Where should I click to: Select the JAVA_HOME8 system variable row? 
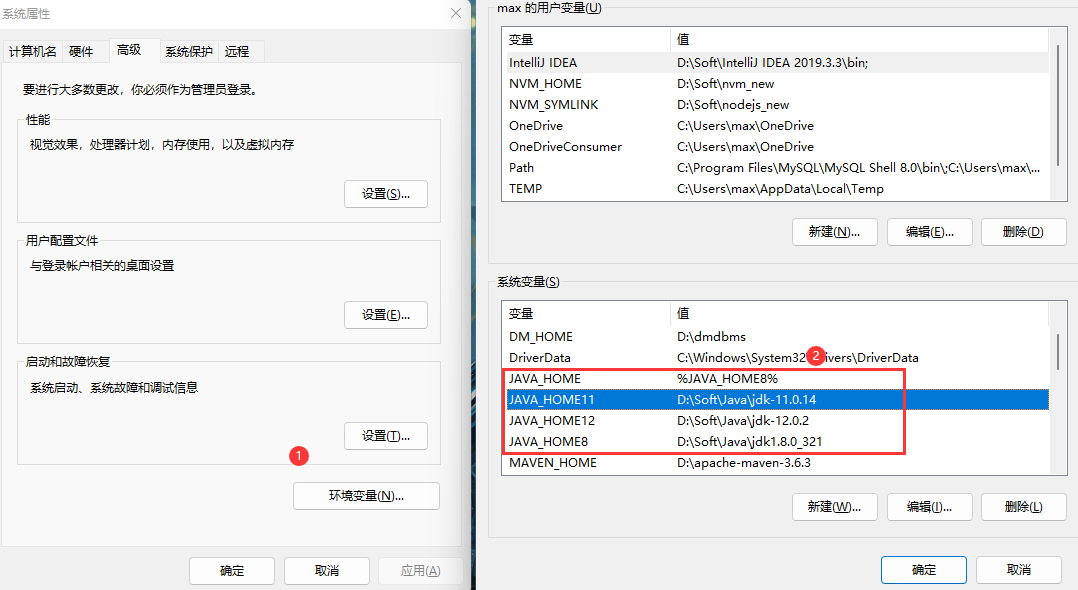[776, 441]
